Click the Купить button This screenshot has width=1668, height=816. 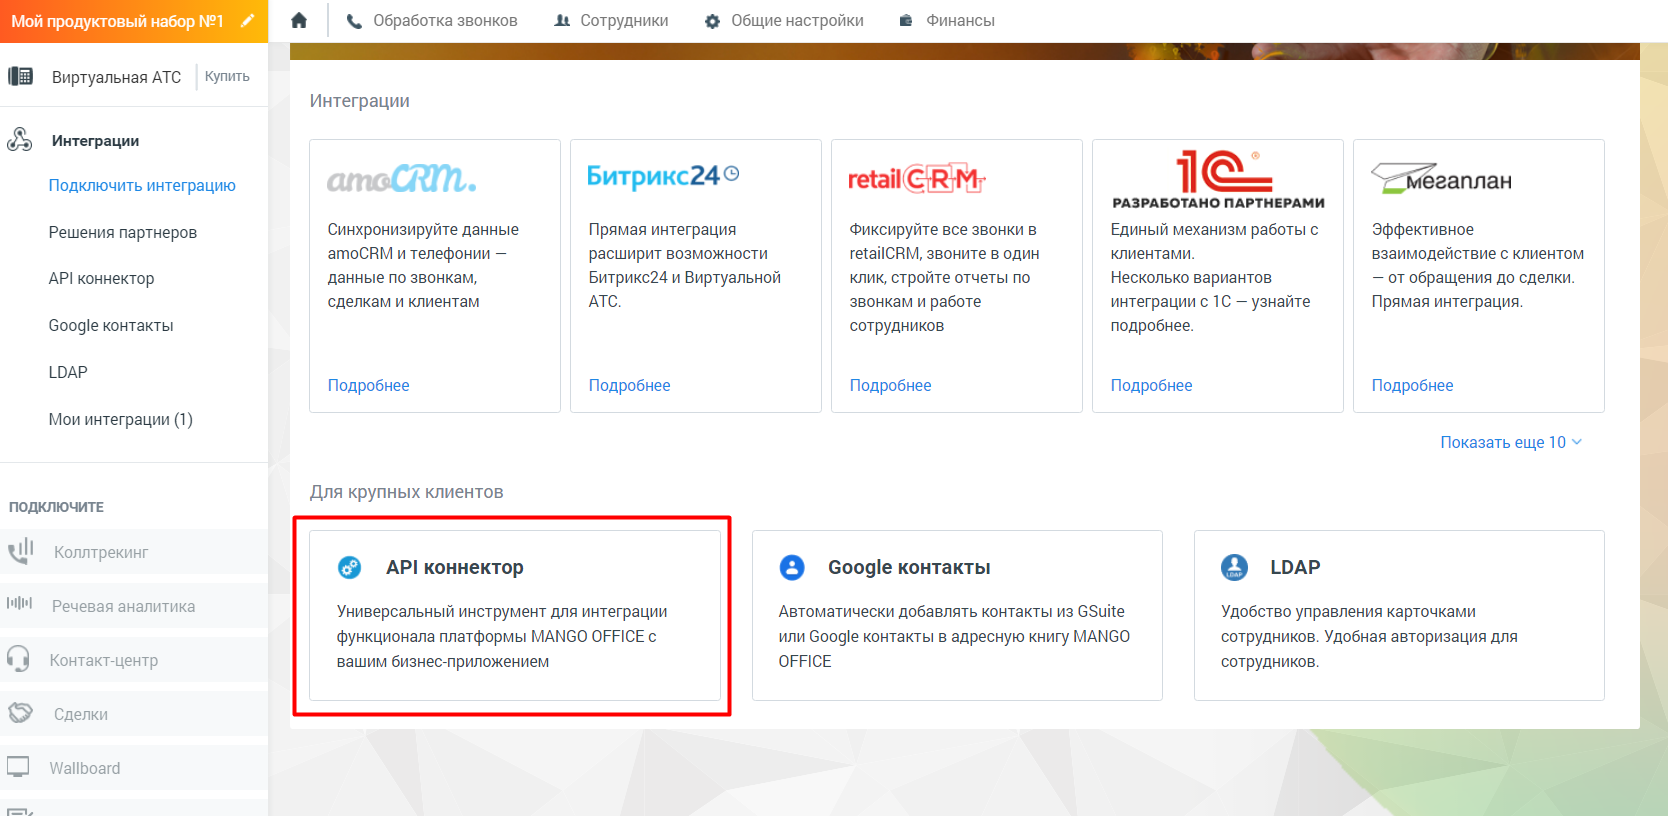coord(227,76)
